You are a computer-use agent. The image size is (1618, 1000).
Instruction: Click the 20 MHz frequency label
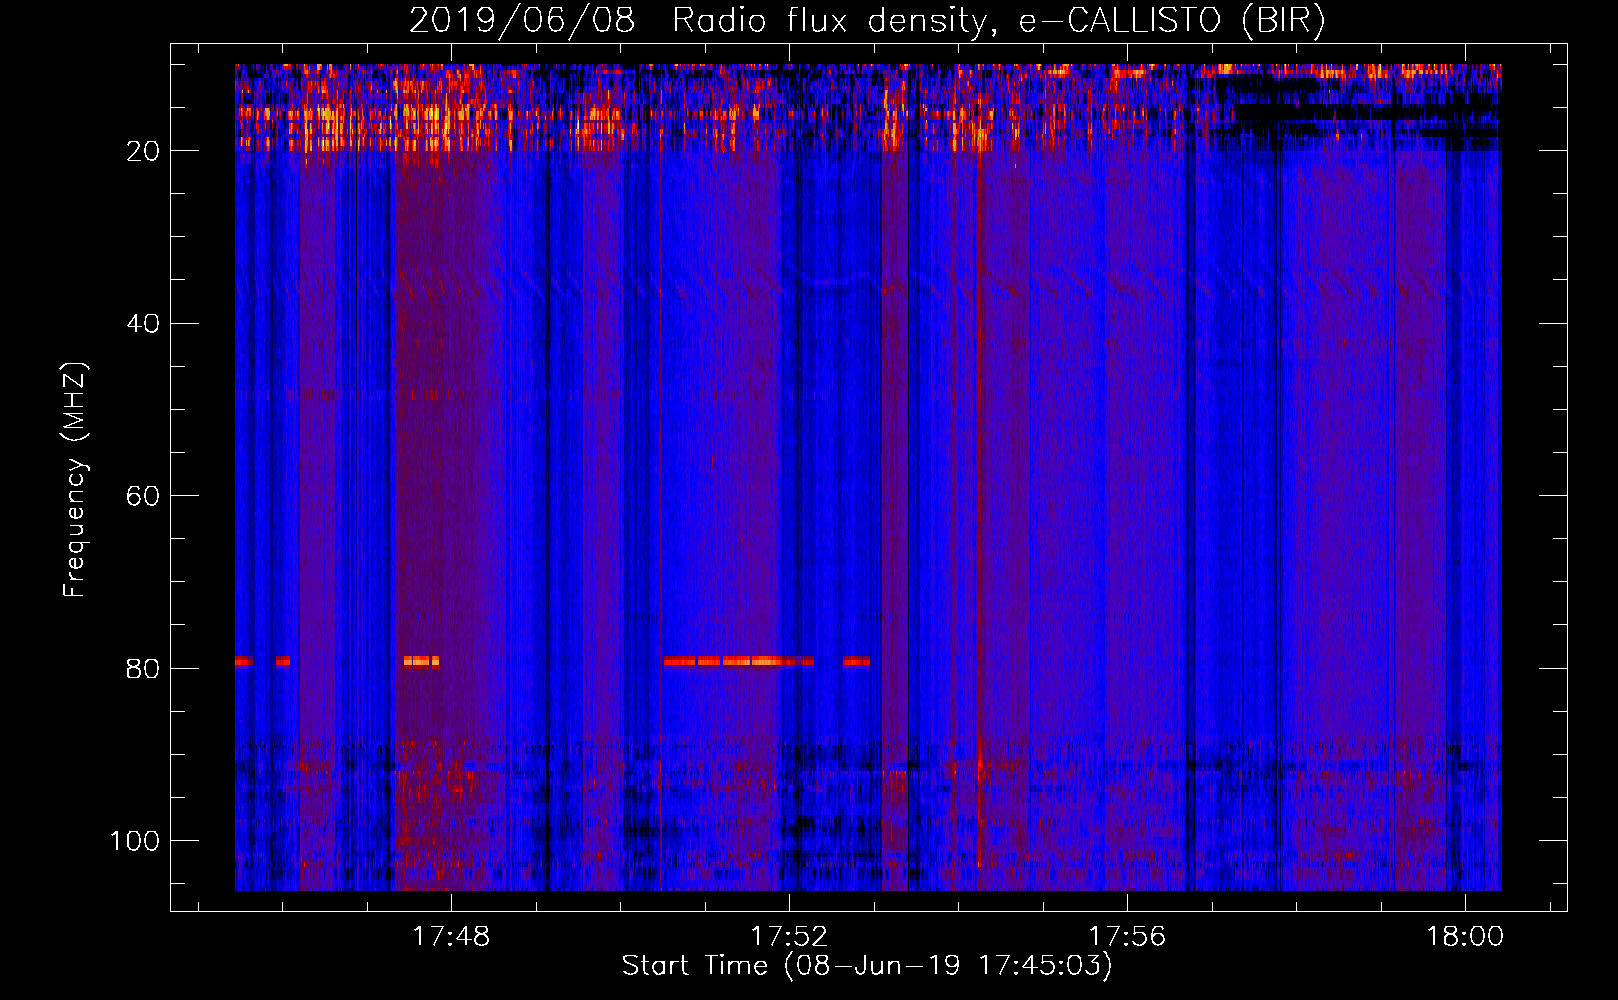click(144, 151)
